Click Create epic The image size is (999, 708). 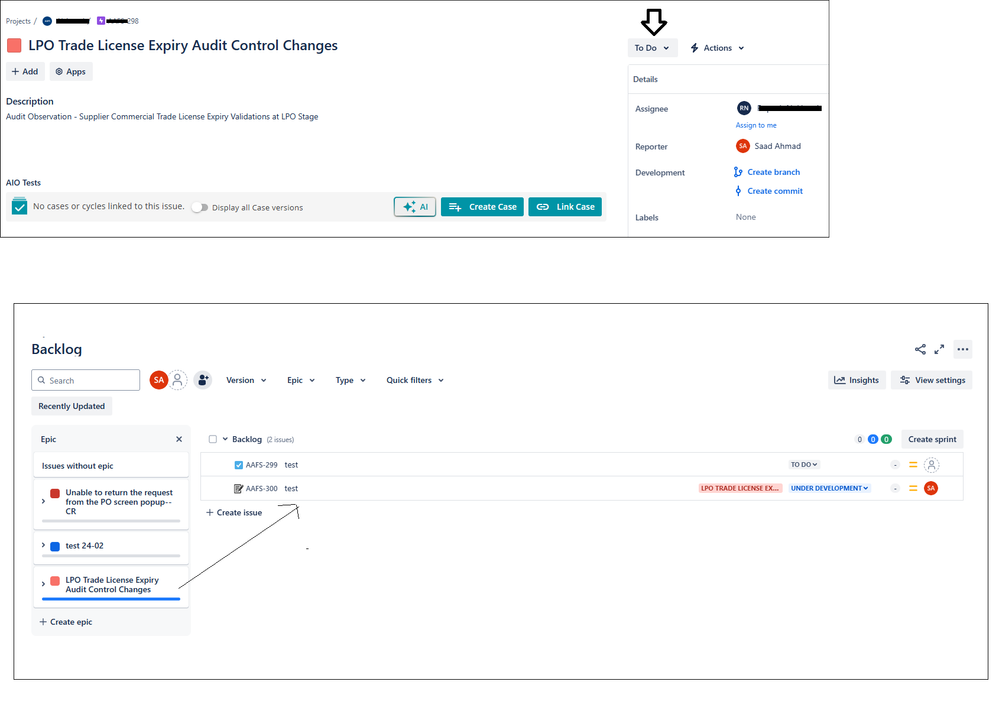[x=66, y=621]
